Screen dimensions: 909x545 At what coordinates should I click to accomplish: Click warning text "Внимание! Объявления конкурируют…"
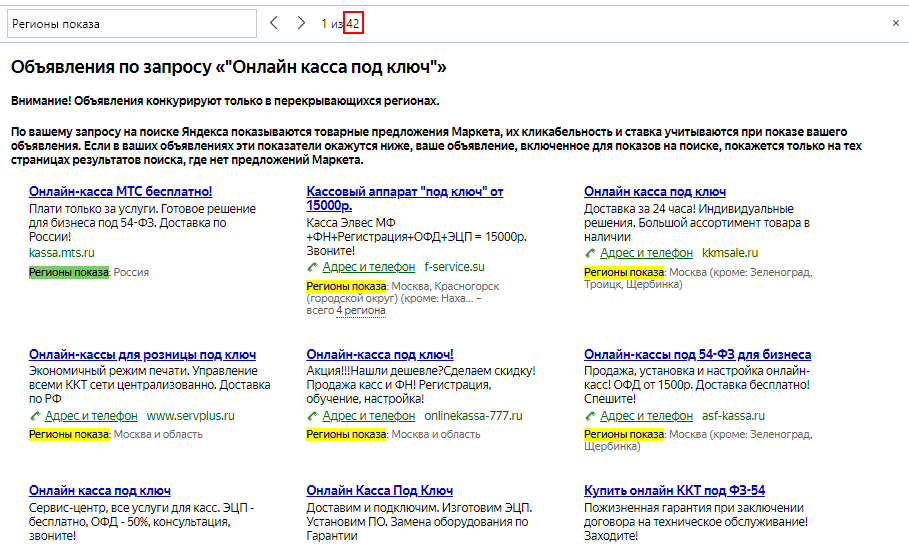[x=225, y=101]
